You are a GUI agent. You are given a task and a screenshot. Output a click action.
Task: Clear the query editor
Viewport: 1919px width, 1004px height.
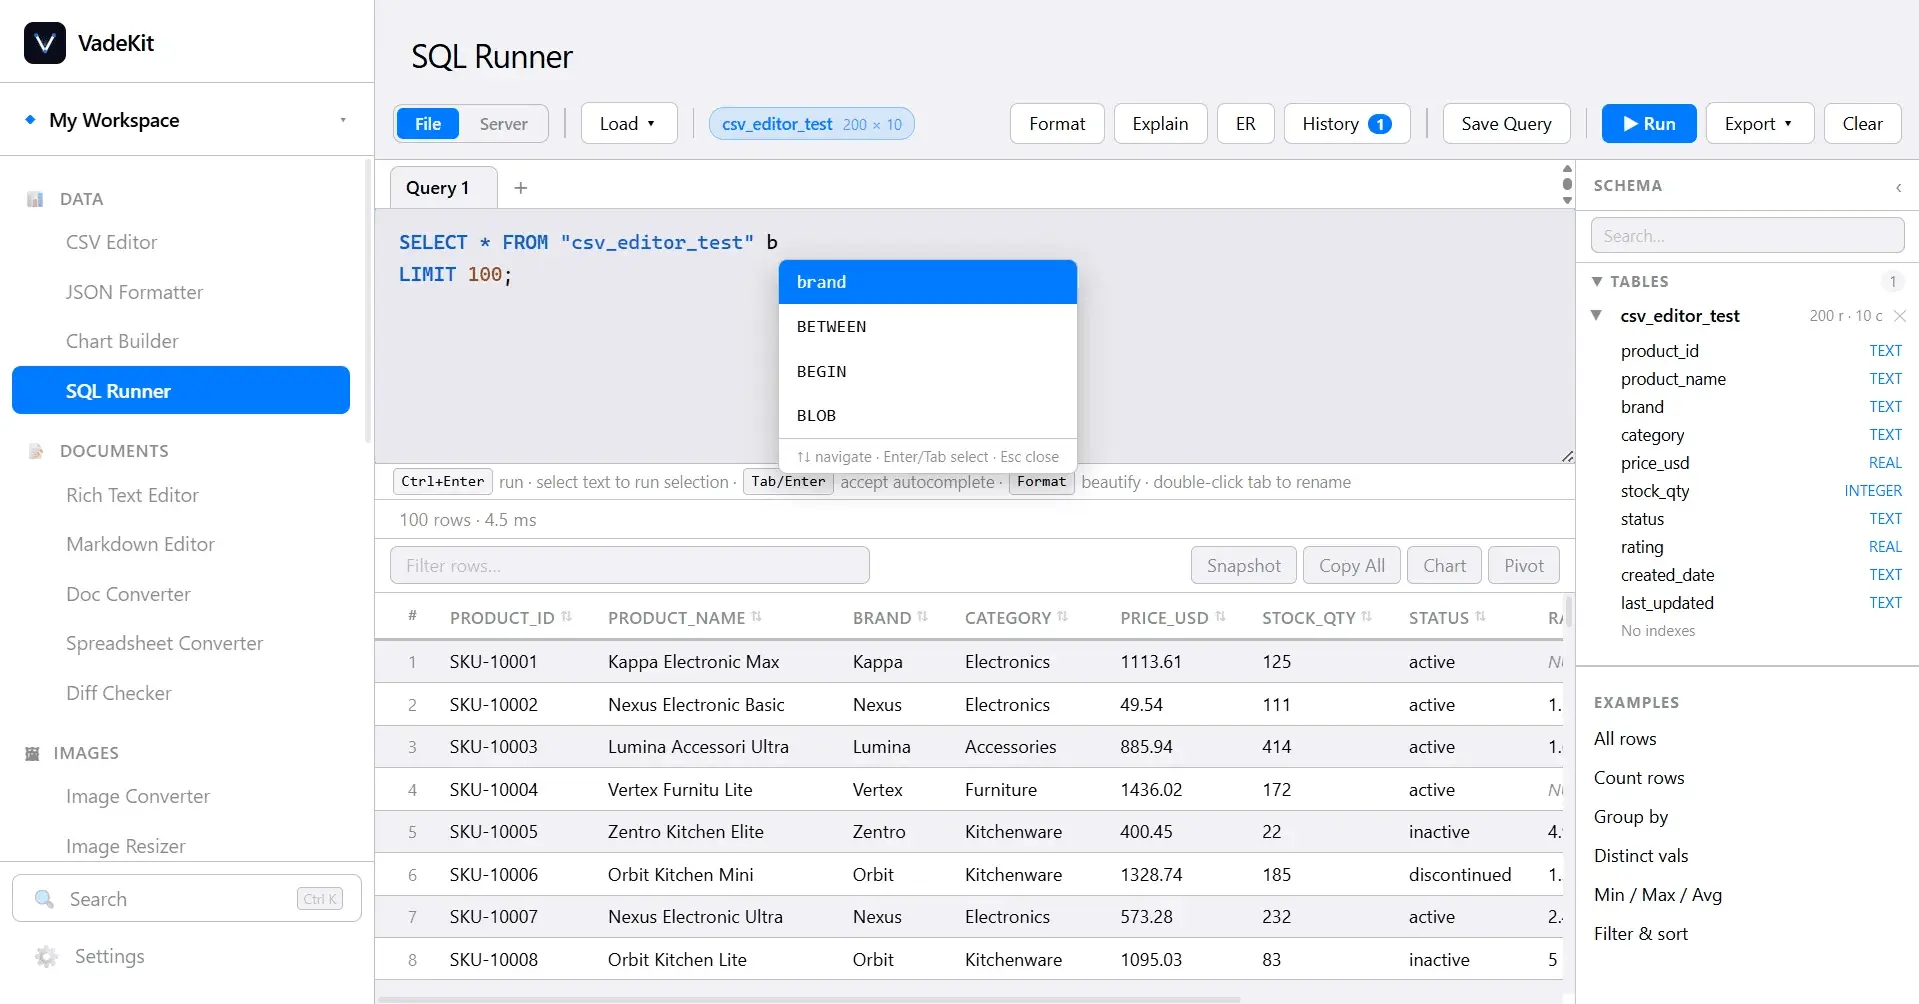pos(1862,124)
